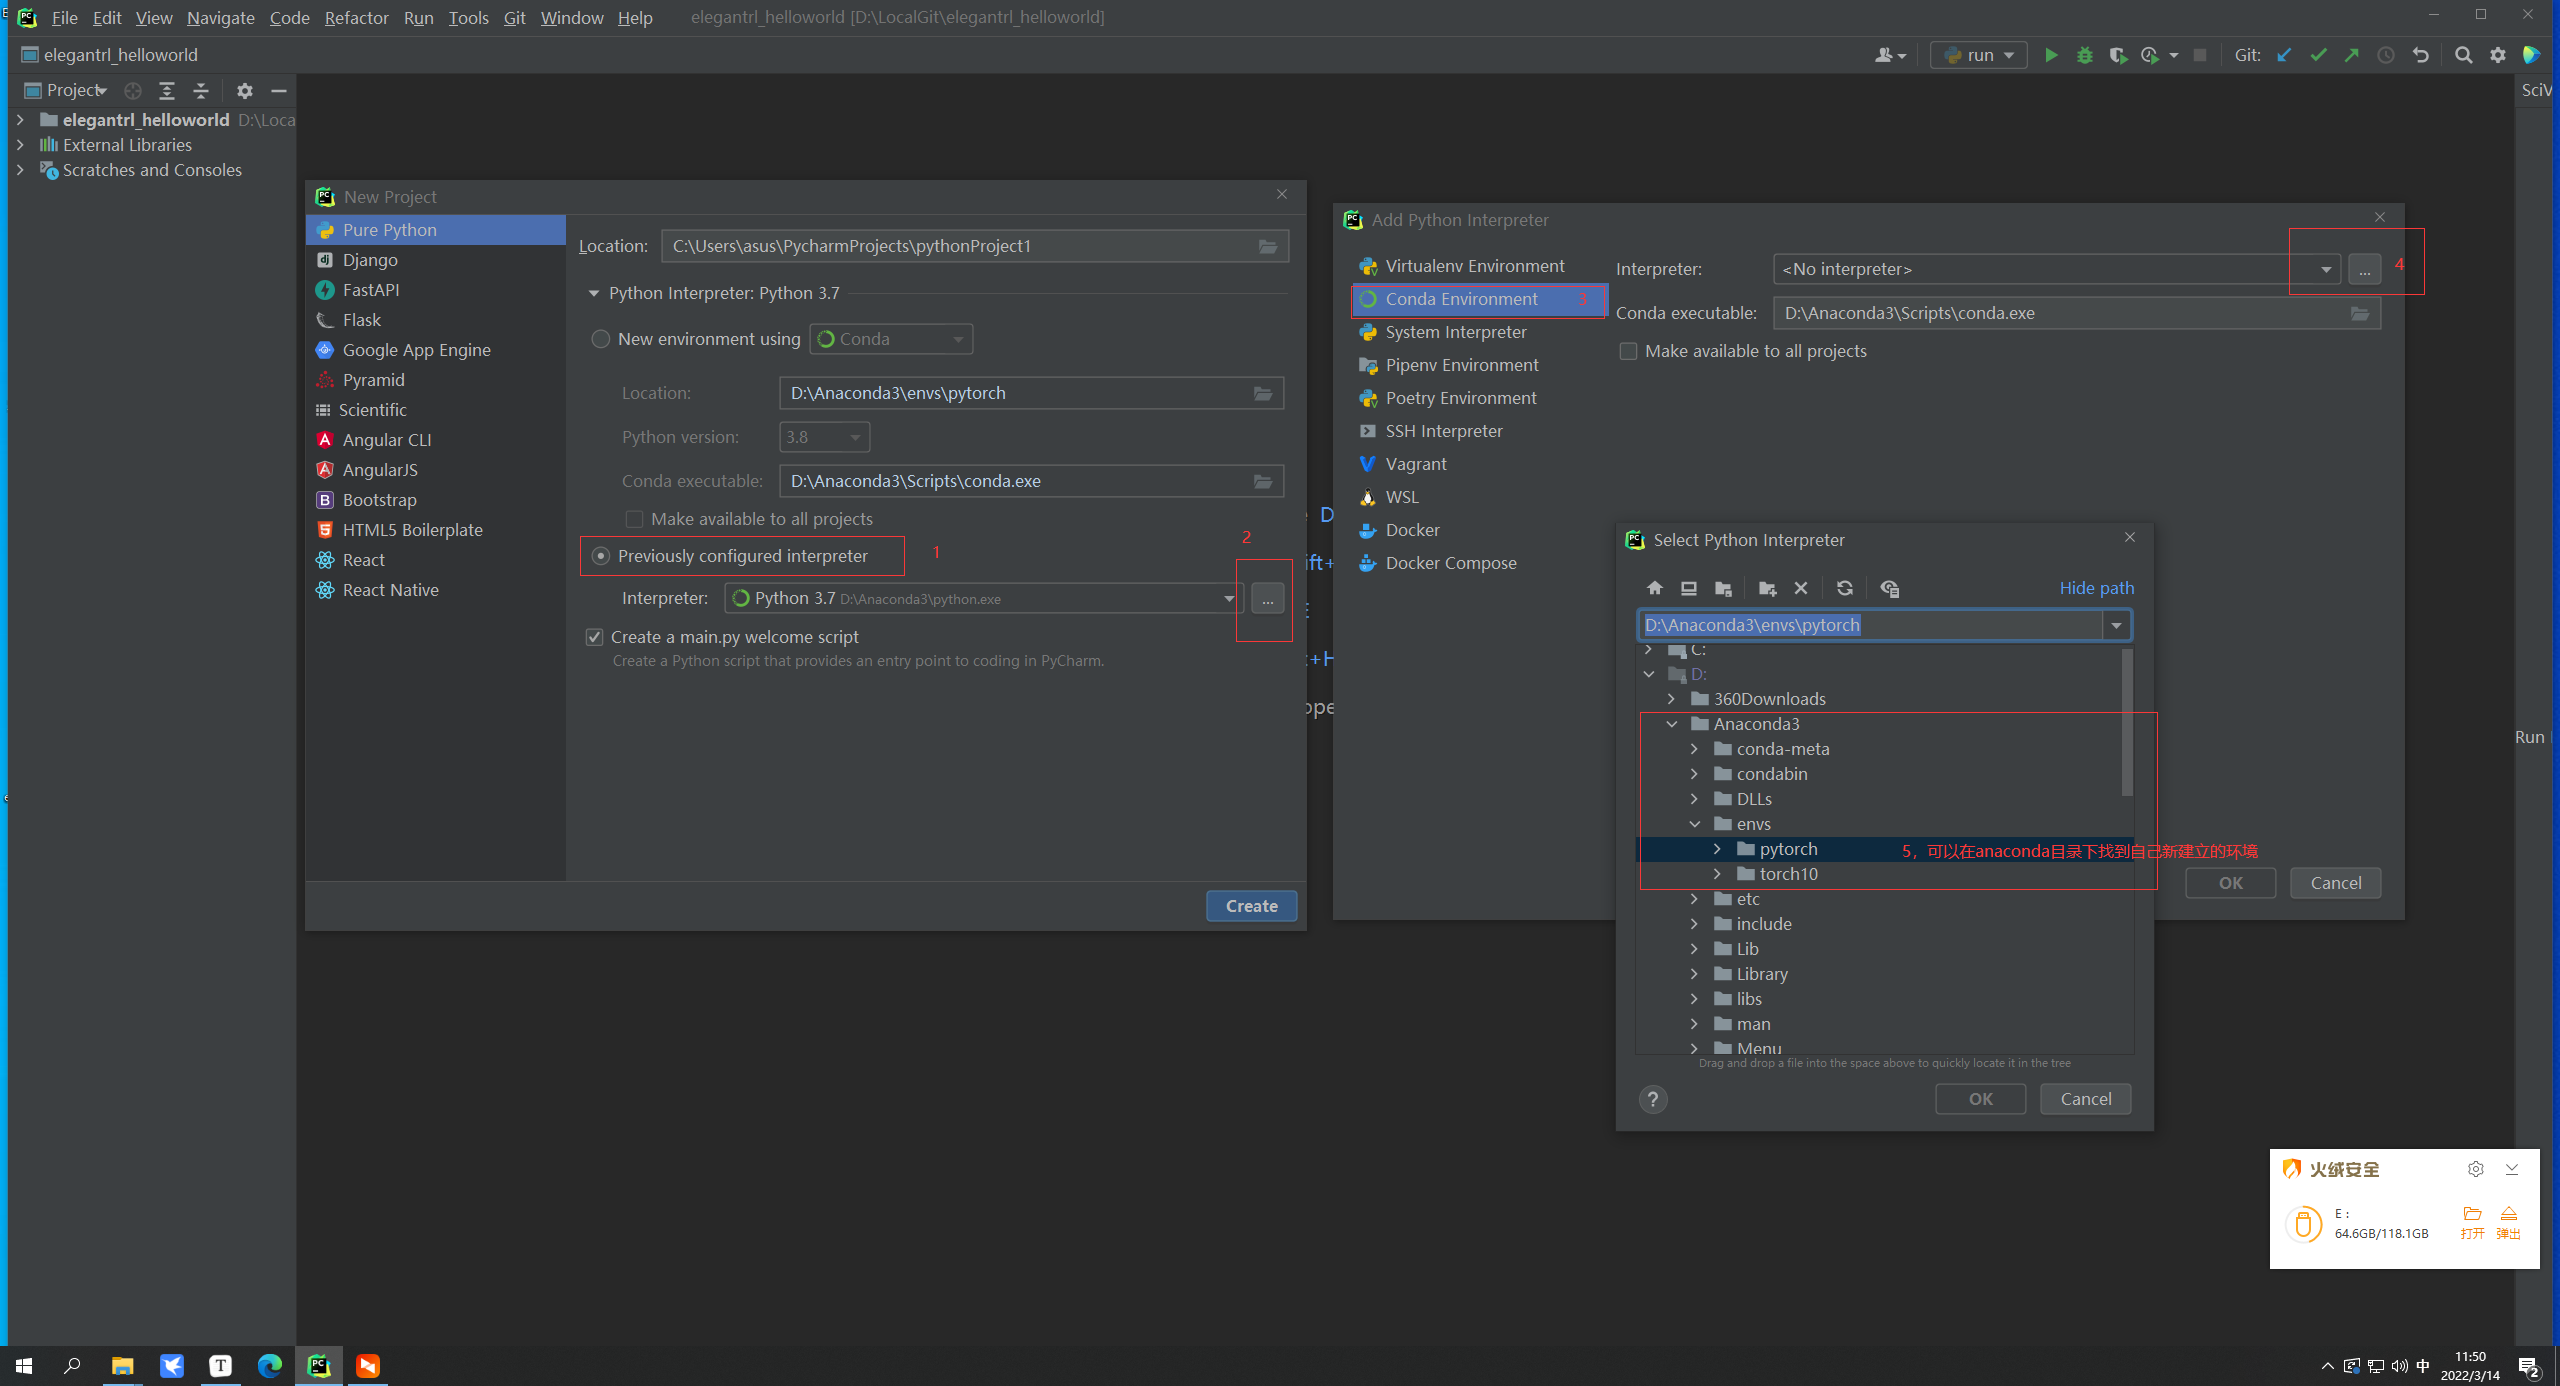Collapse Python Interpreter section

(594, 293)
